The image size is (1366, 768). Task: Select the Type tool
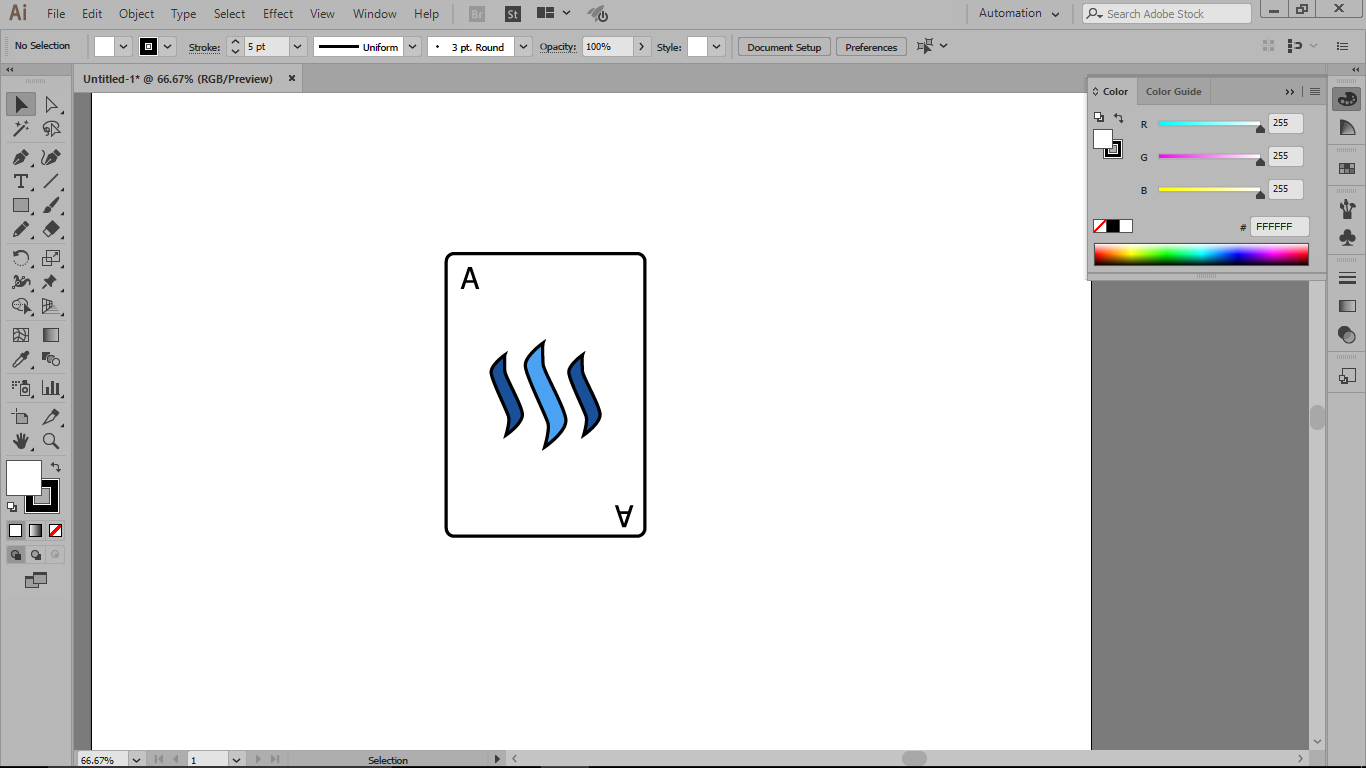(x=21, y=181)
